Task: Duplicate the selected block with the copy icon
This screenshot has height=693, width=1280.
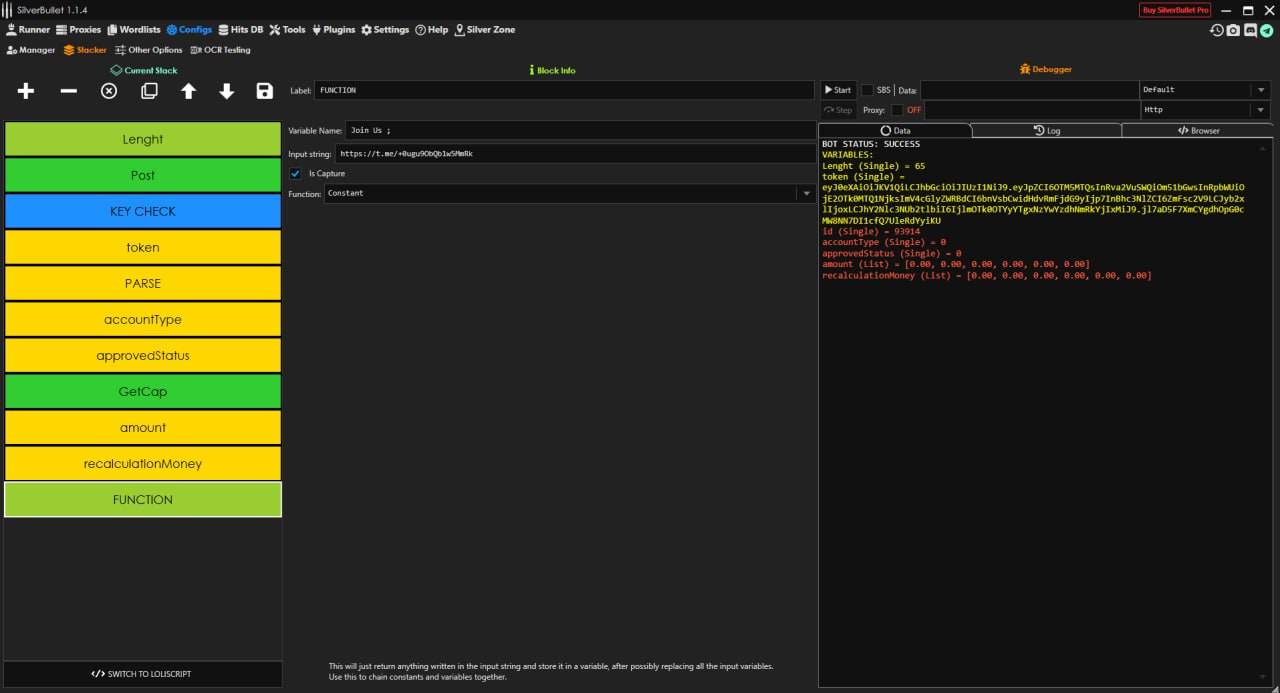Action: (149, 91)
